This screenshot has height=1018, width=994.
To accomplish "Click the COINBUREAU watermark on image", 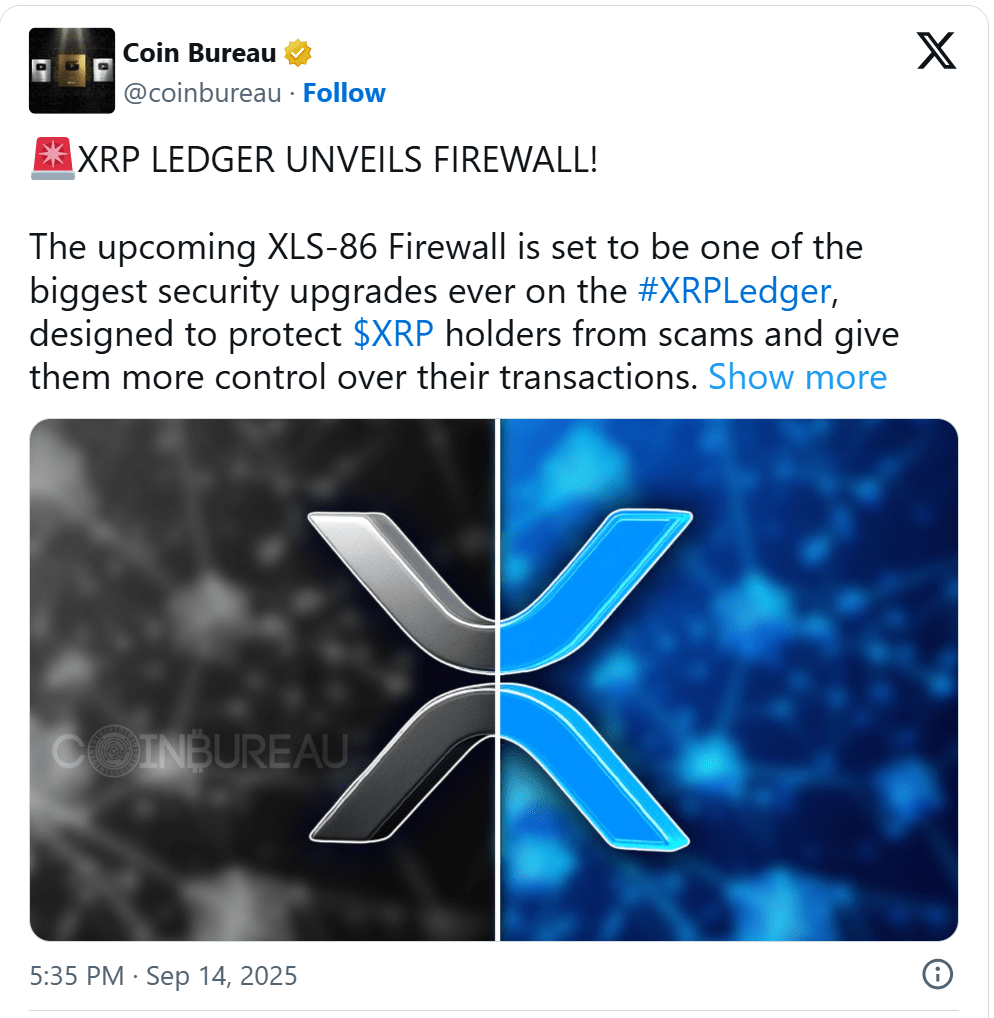I will pyautogui.click(x=200, y=751).
